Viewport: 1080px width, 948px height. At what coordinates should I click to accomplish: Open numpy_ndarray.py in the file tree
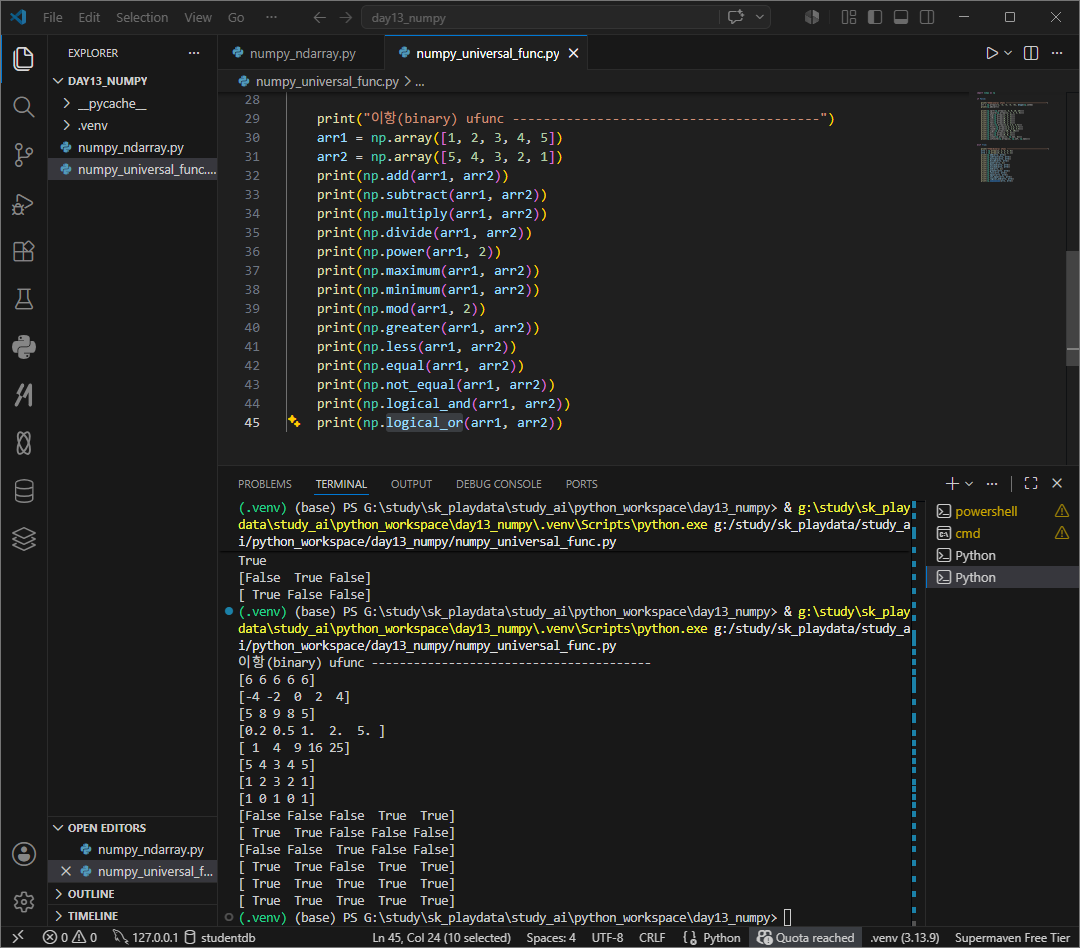(133, 147)
